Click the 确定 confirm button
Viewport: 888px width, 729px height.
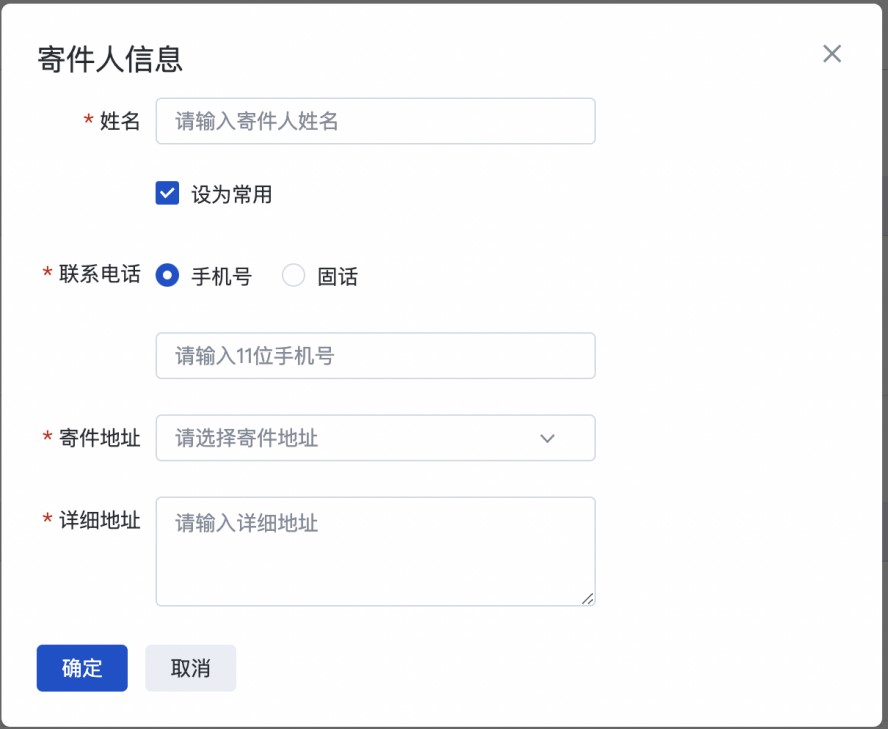tap(81, 668)
